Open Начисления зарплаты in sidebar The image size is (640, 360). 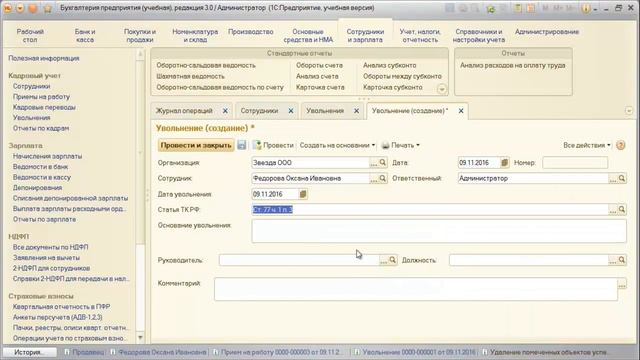click(47, 156)
